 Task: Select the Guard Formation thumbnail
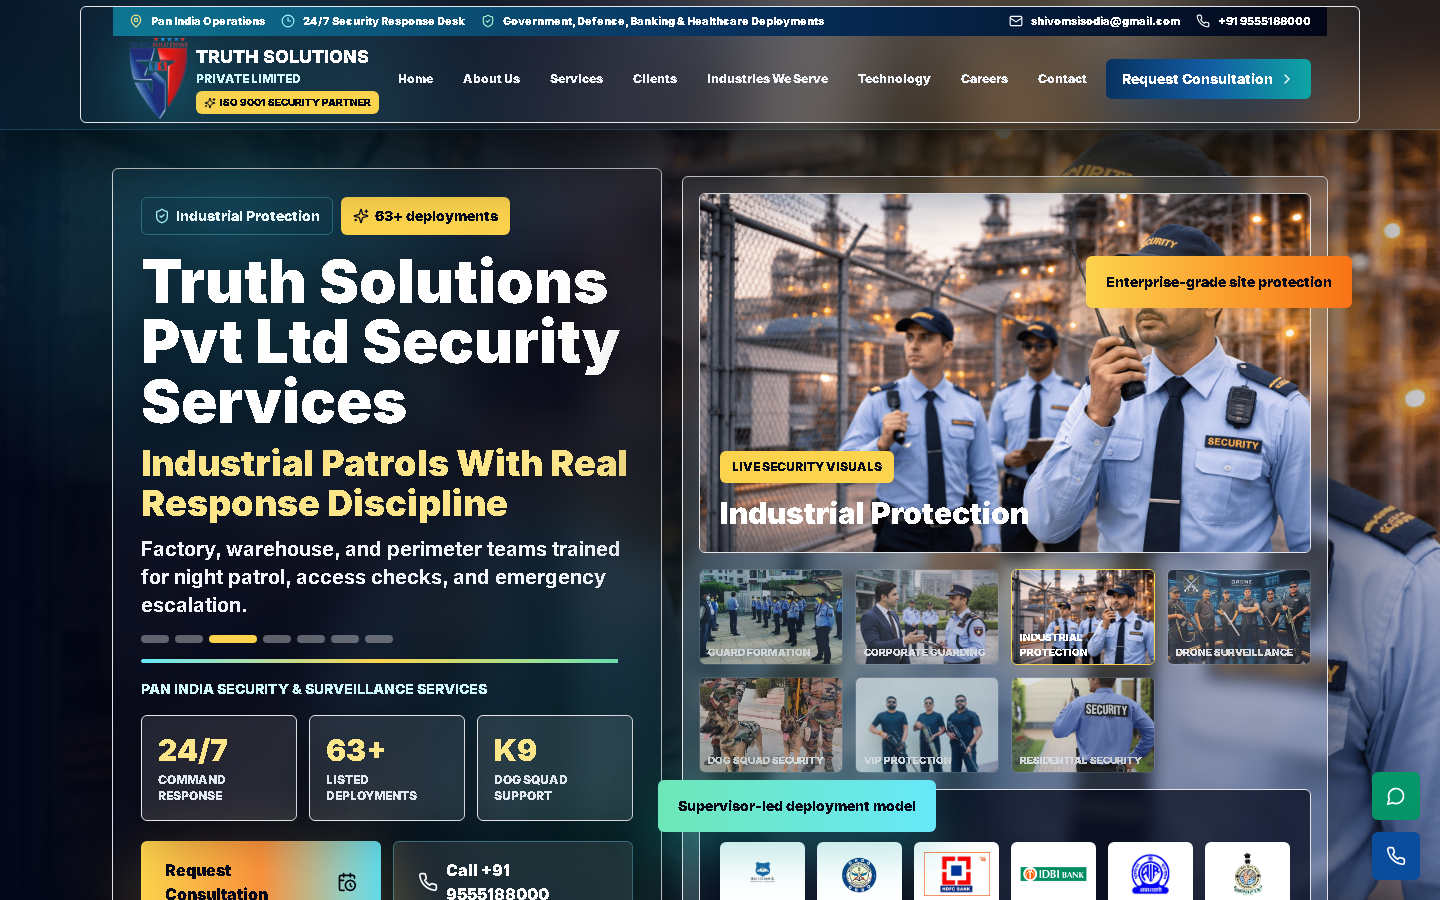point(771,617)
